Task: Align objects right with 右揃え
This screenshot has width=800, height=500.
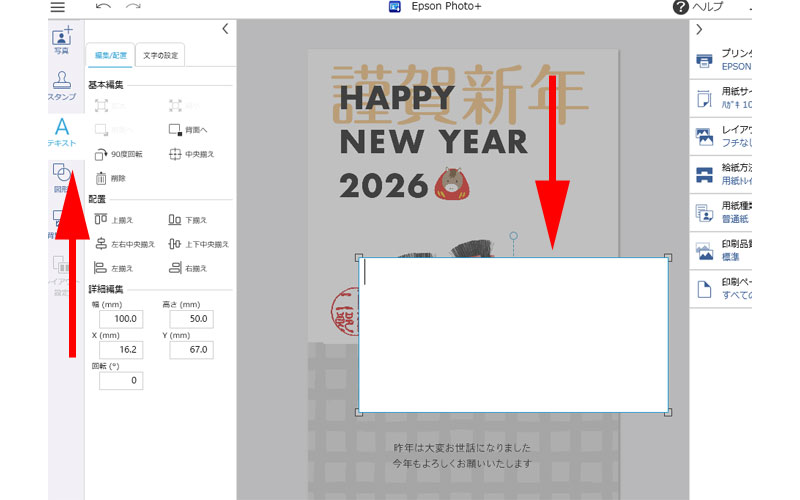Action: [188, 268]
